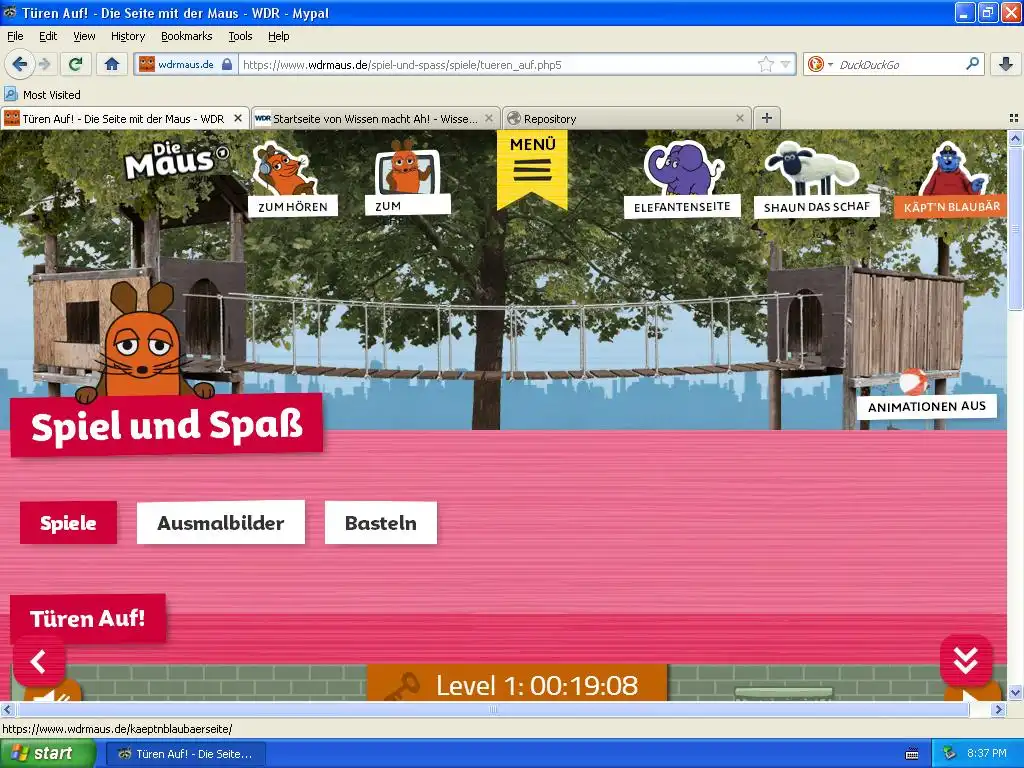Click the horizontal scrollbar right arrow

click(x=999, y=709)
